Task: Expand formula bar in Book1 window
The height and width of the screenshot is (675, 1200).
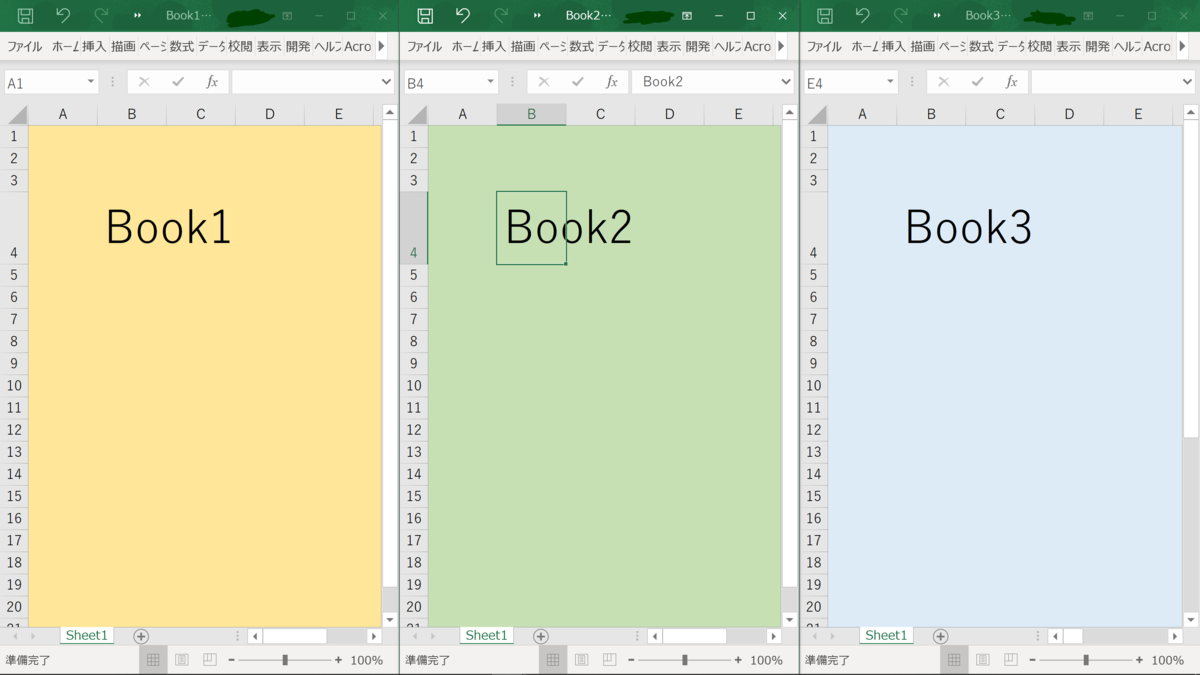Action: pyautogui.click(x=386, y=82)
